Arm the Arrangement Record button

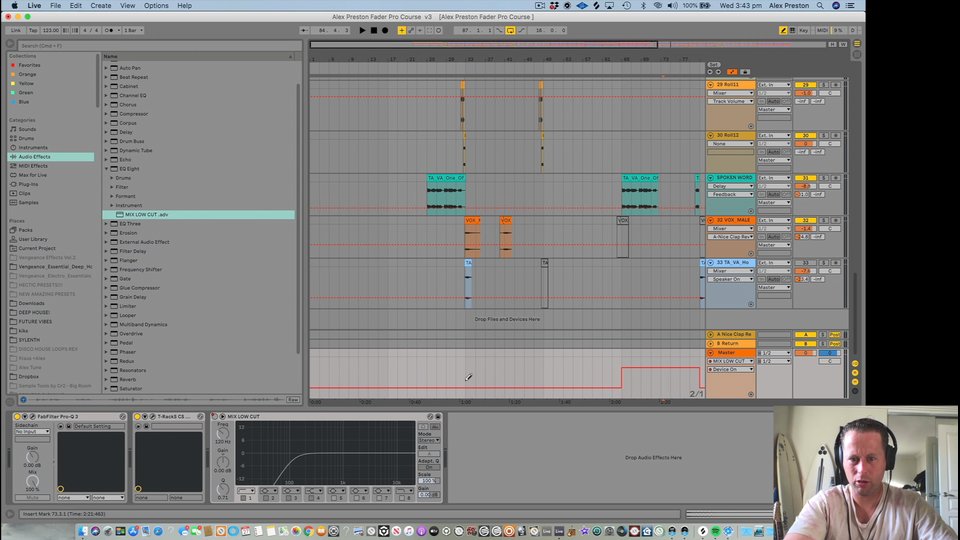(x=385, y=30)
